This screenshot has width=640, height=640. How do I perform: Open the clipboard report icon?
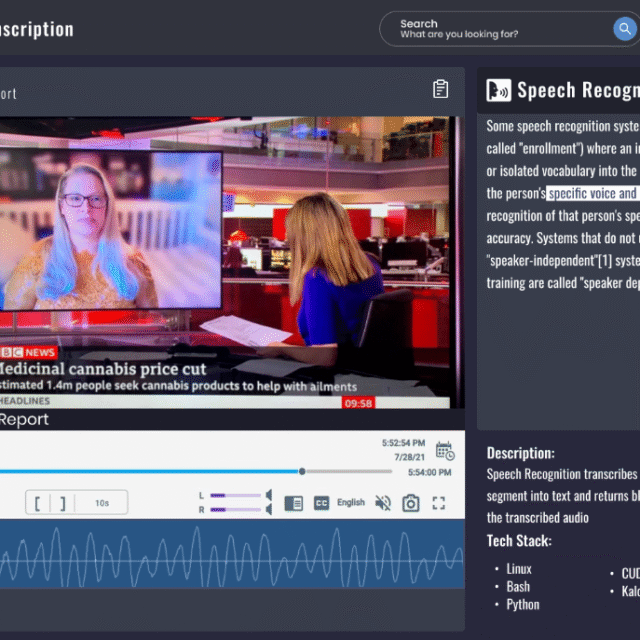pos(440,89)
